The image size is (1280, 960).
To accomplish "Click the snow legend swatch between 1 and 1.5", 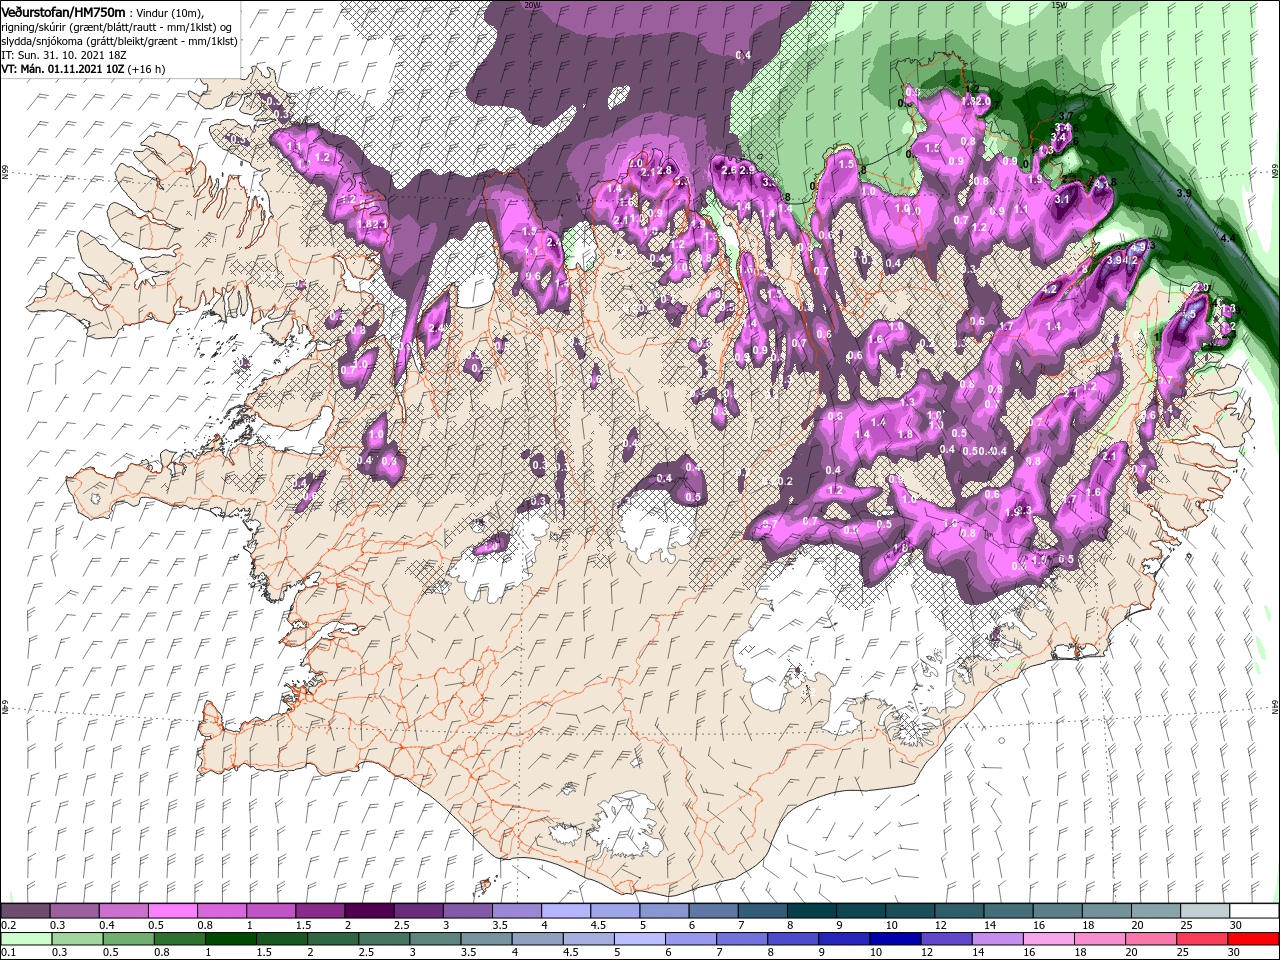I will point(270,911).
